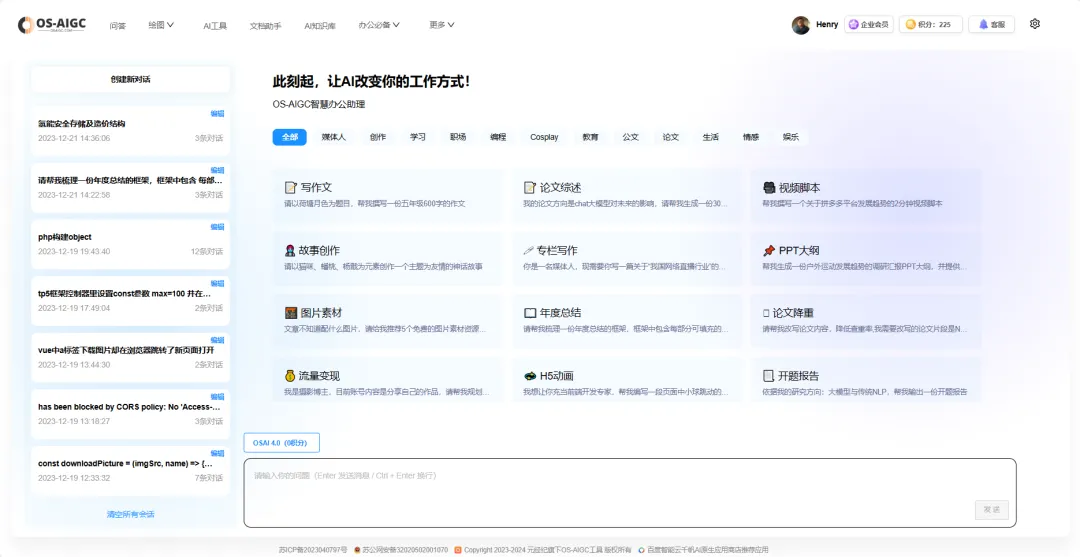The image size is (1080, 557).
Task: Open the const downloadPicture conversation
Action: pyautogui.click(x=130, y=470)
